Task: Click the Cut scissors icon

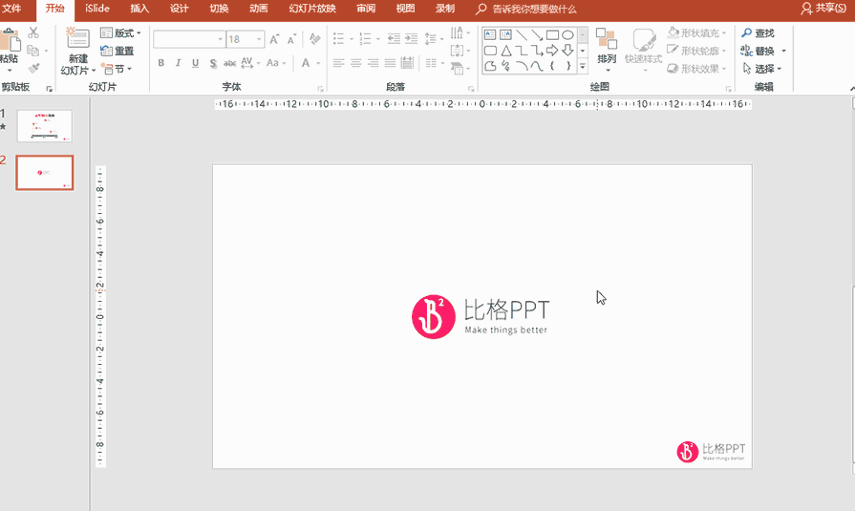Action: click(x=33, y=33)
